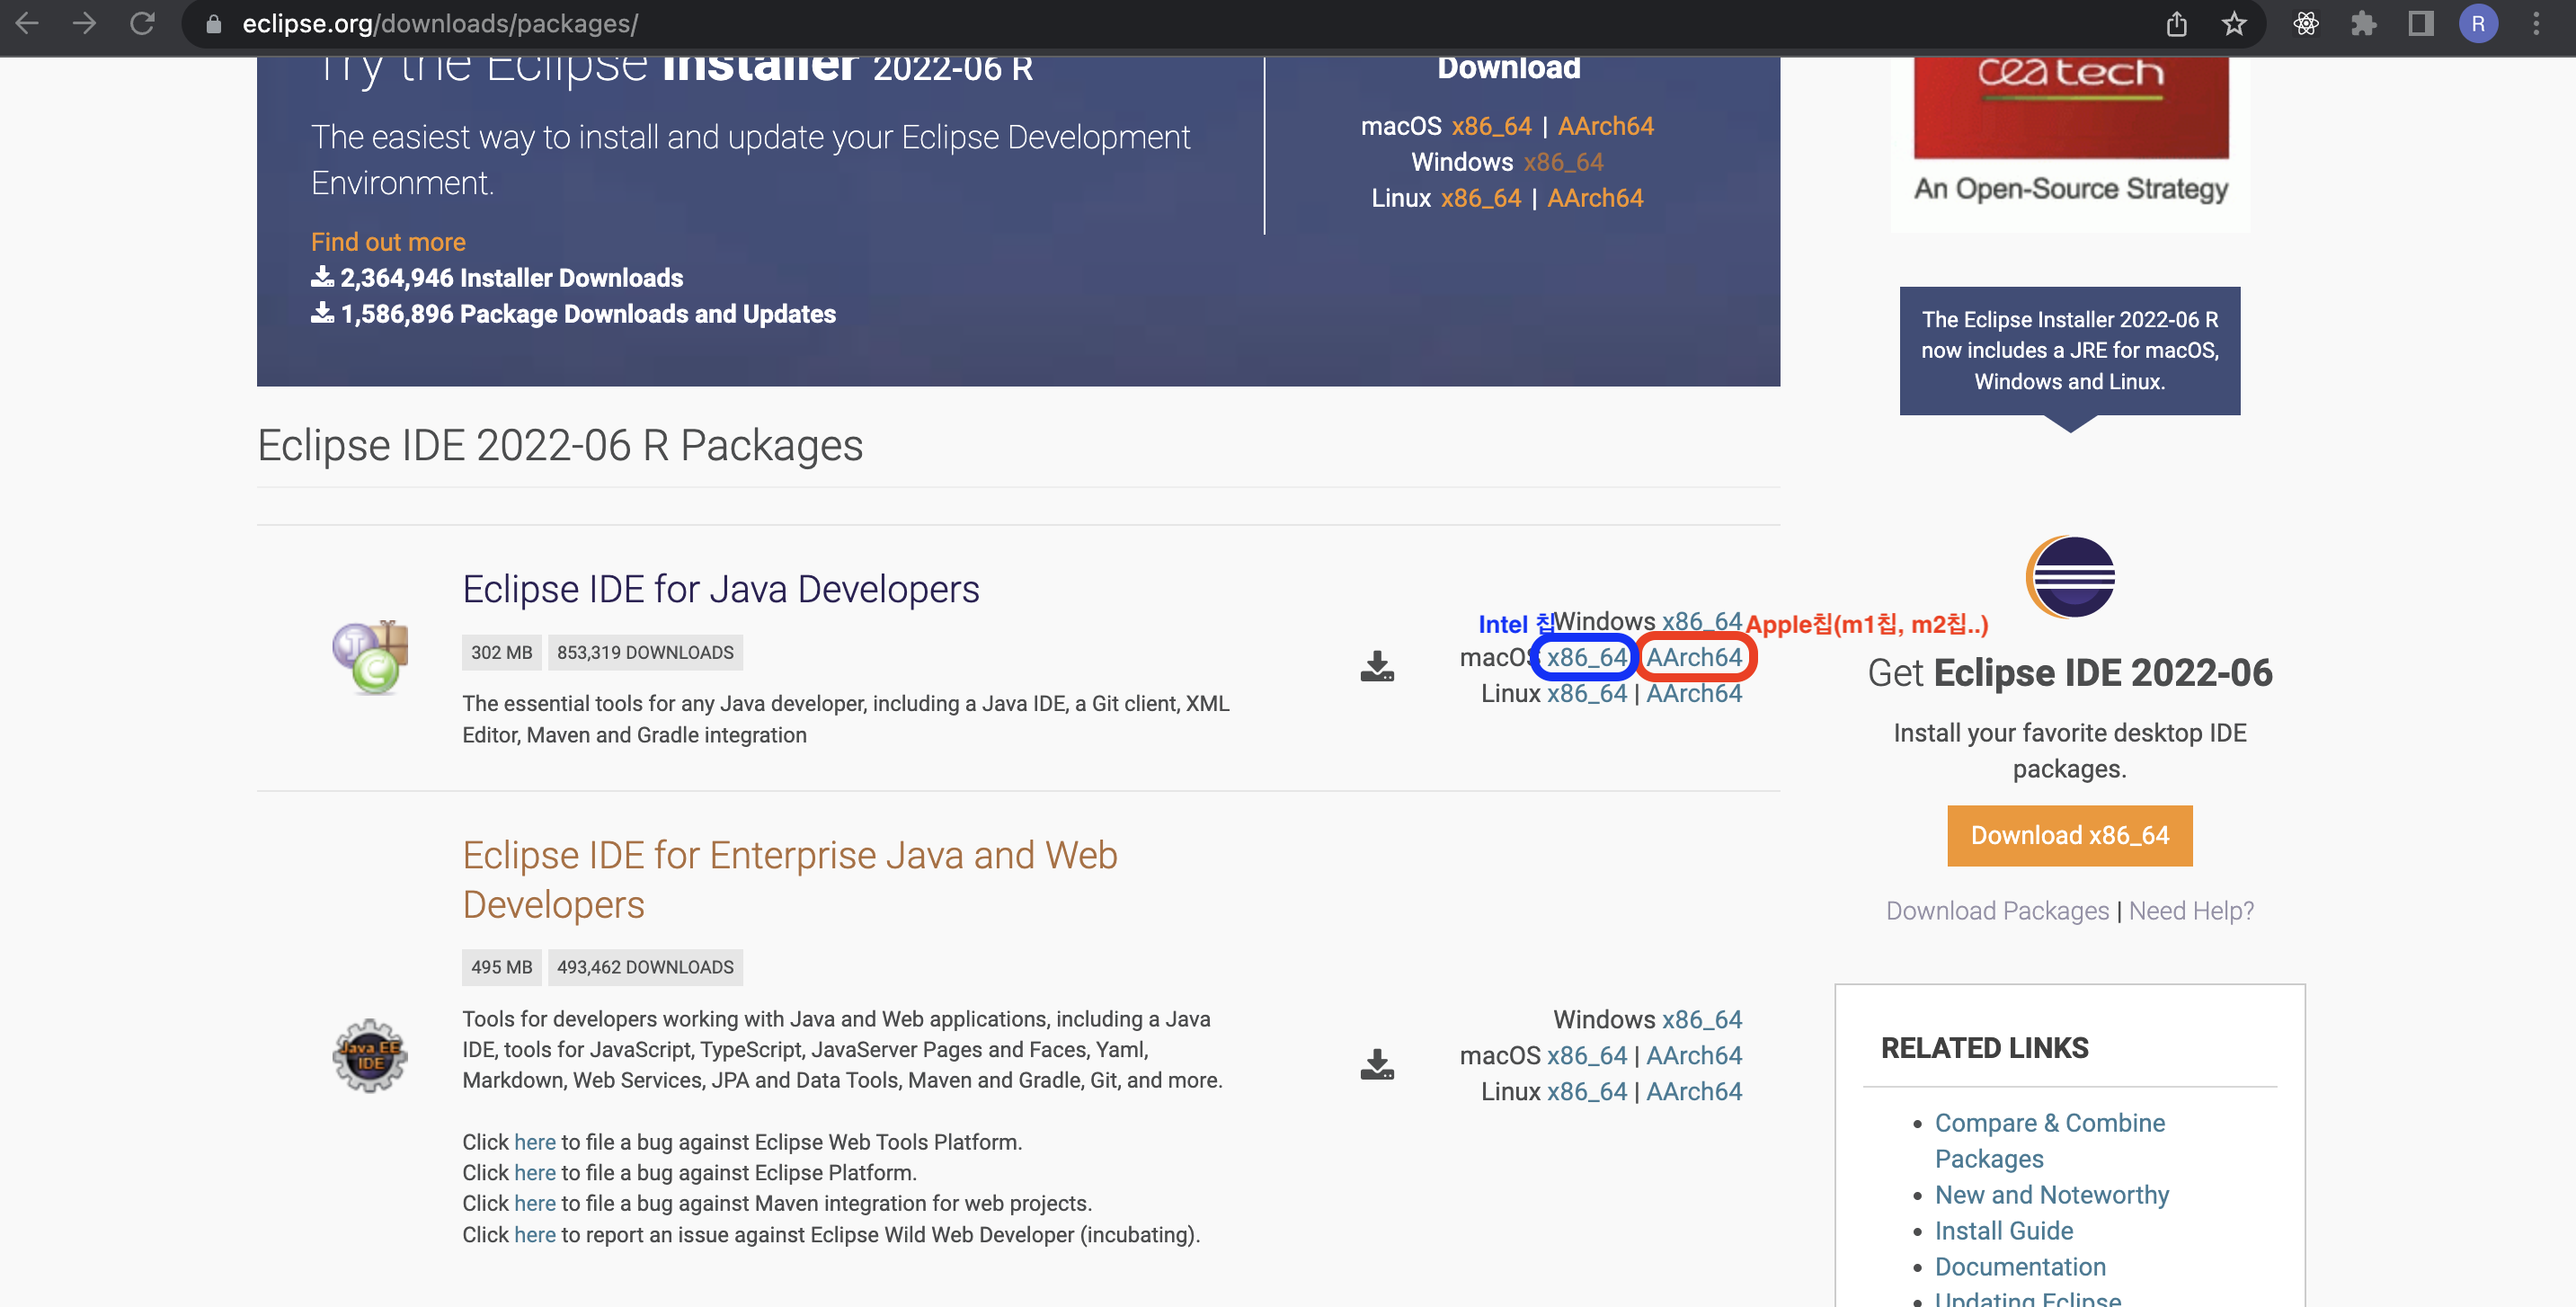Click the browser reload icon
Image resolution: width=2576 pixels, height=1307 pixels.
pyautogui.click(x=142, y=23)
